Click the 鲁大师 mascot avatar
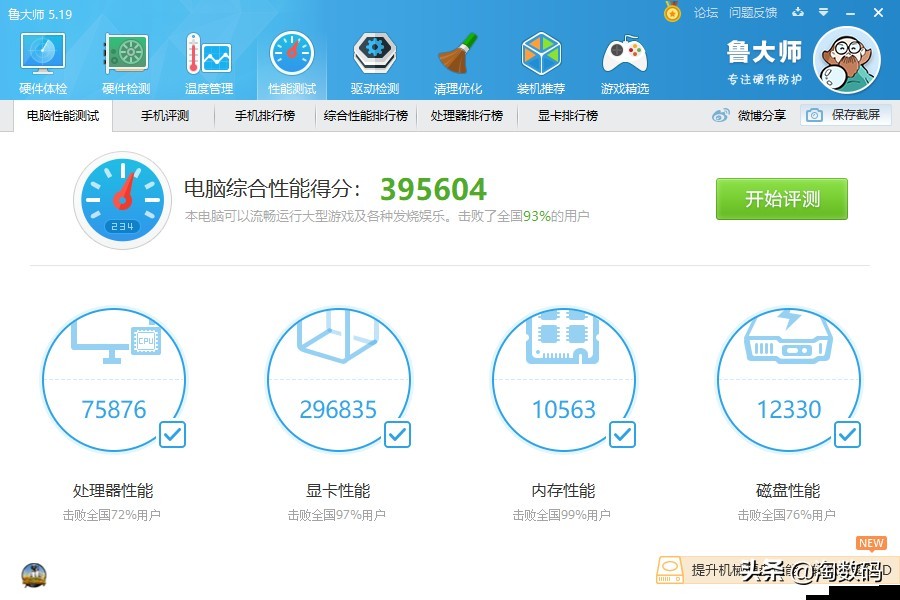 pos(847,60)
